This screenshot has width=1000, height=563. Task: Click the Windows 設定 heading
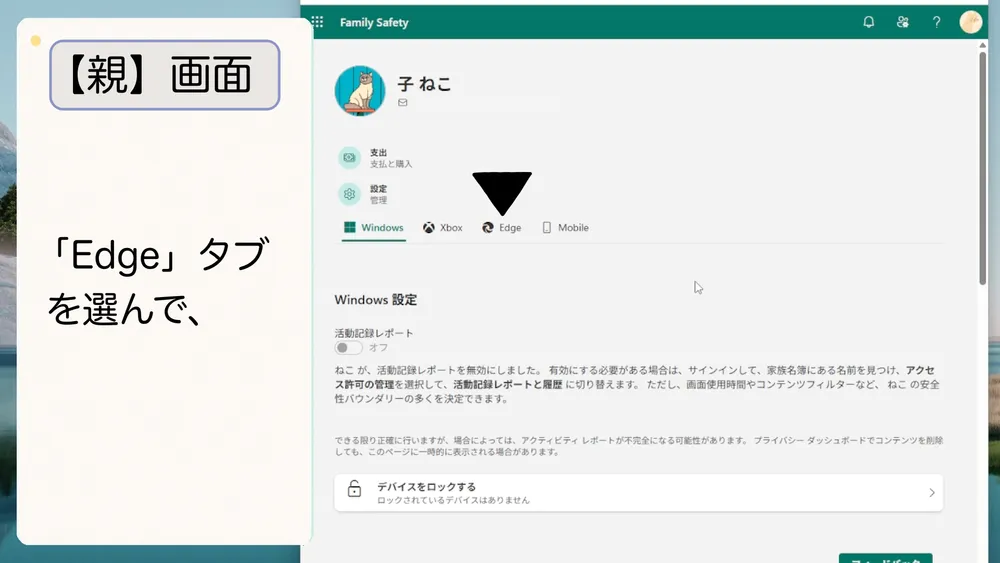coord(376,300)
